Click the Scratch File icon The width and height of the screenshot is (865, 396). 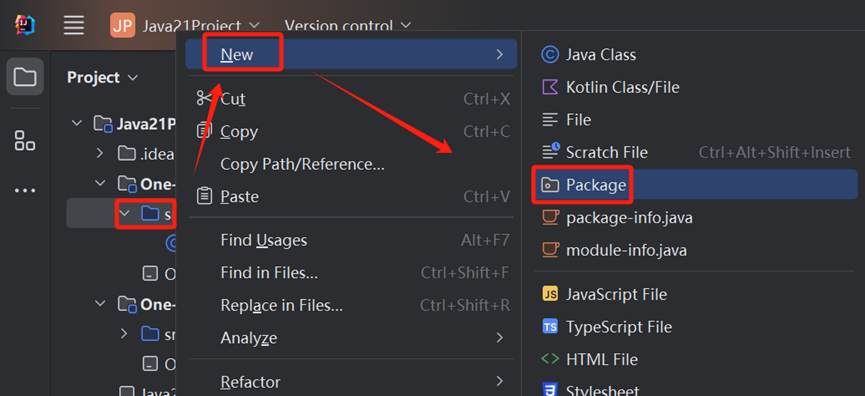coord(551,151)
